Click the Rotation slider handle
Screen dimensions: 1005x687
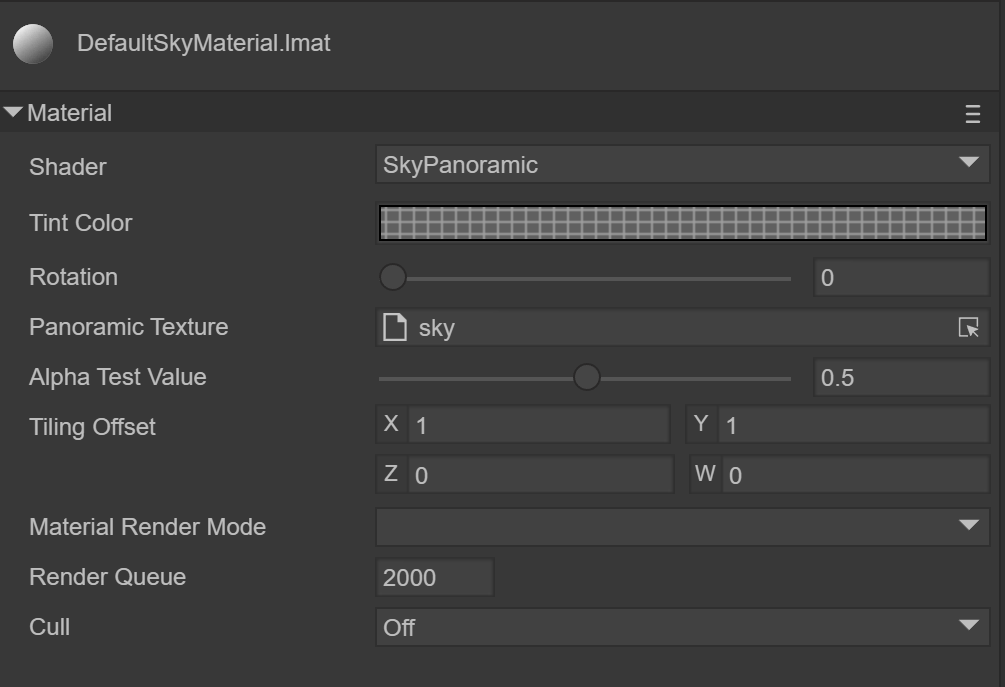pos(393,277)
